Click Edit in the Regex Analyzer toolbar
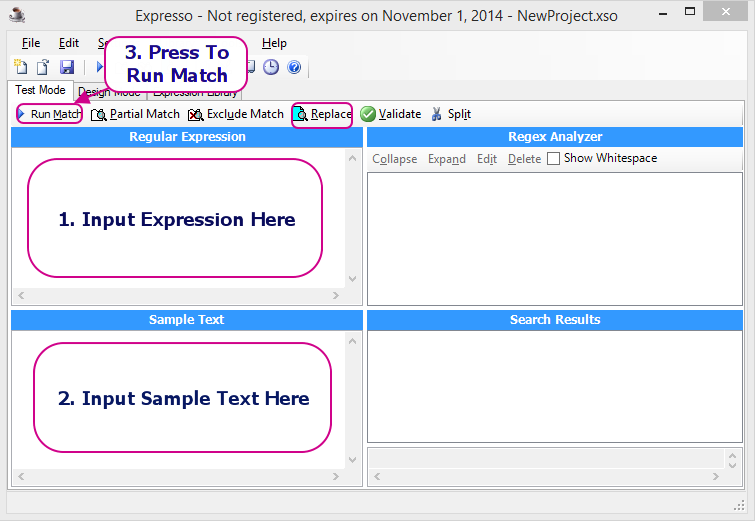 487,159
